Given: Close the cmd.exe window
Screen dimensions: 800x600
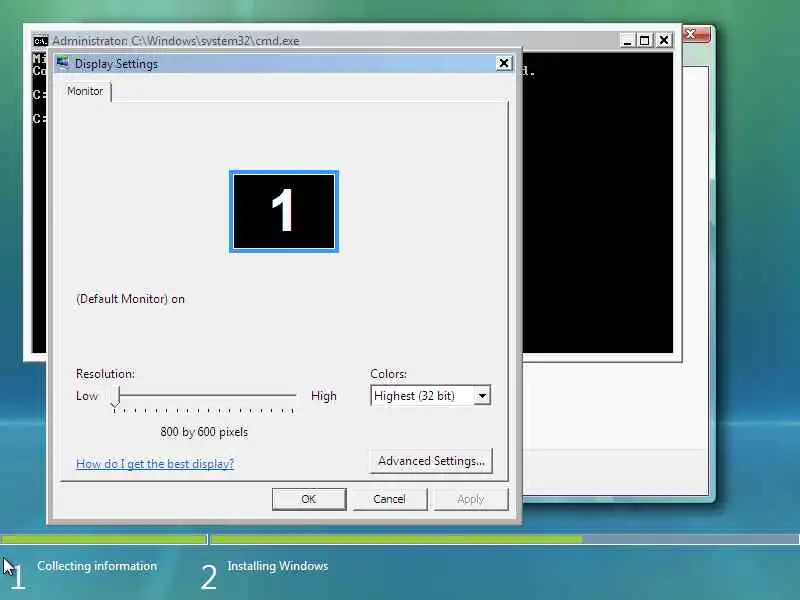Looking at the screenshot, I should tap(664, 40).
